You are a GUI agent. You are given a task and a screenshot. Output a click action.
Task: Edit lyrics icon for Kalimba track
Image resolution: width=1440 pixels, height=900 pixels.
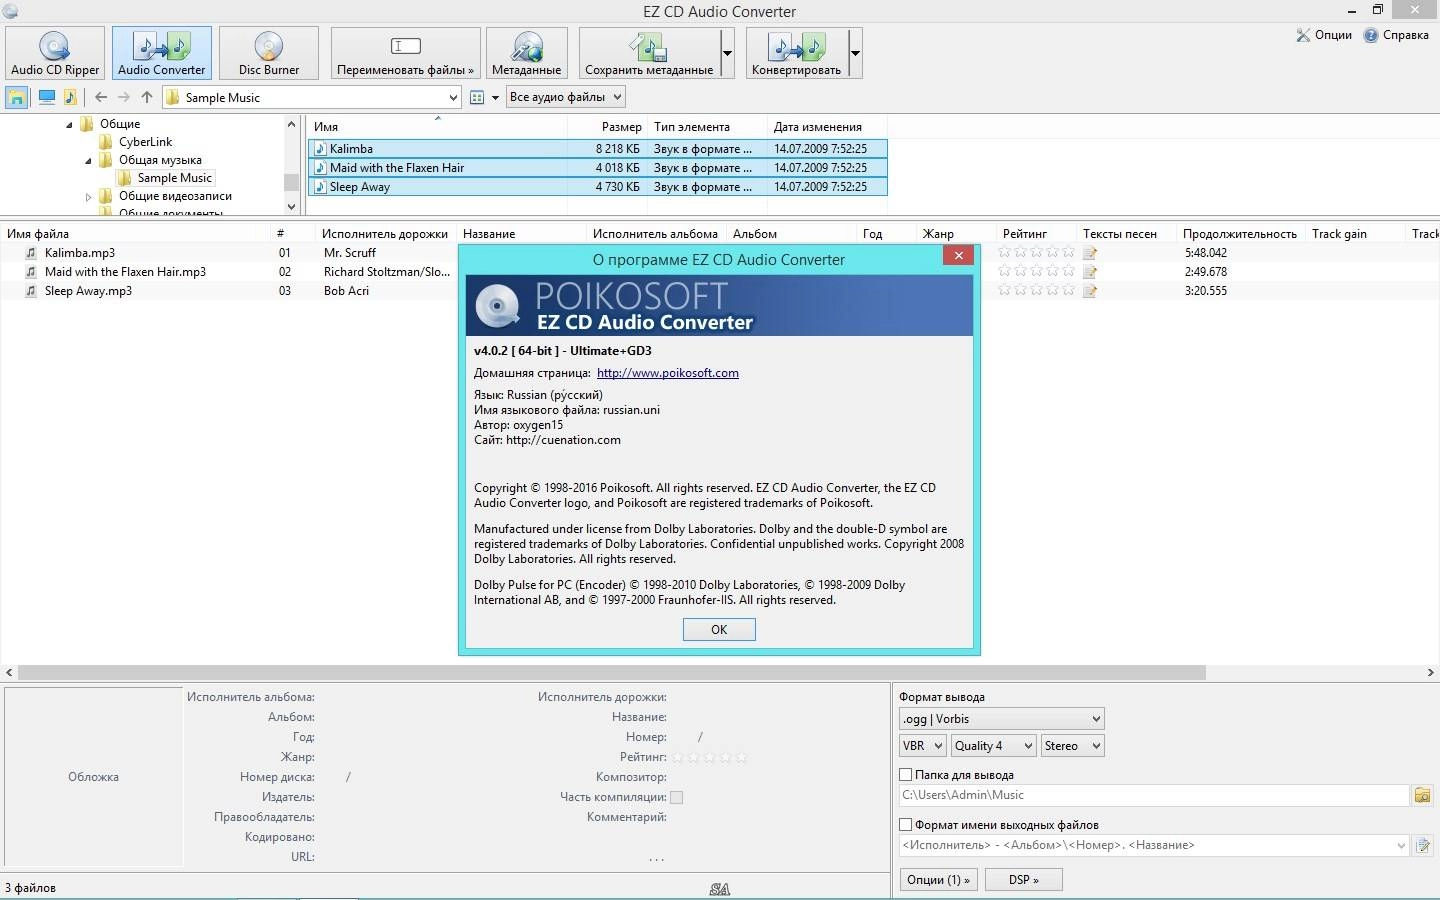(x=1090, y=253)
